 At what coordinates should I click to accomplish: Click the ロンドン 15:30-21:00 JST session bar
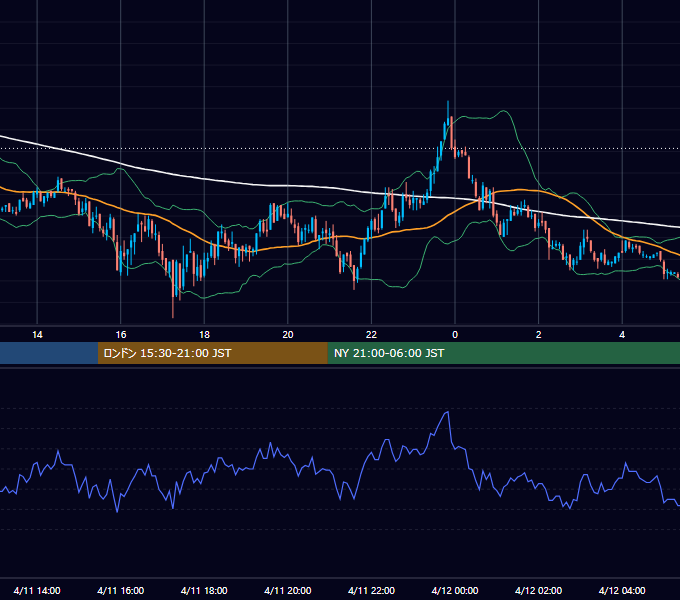point(212,353)
